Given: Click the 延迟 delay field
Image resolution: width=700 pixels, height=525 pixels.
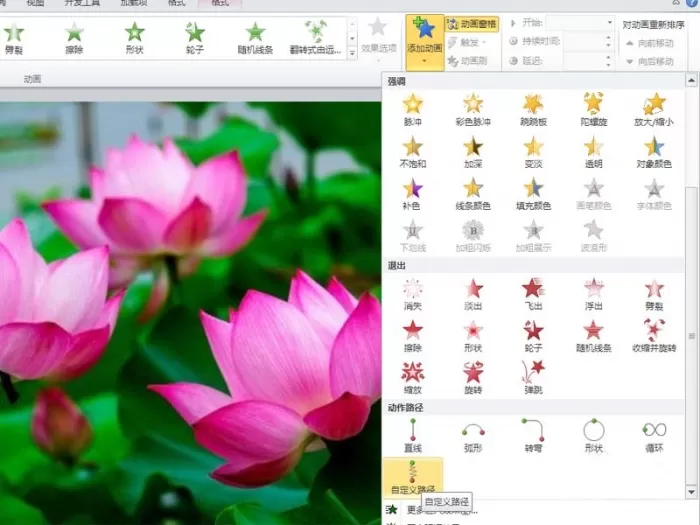Looking at the screenshot, I should tap(584, 61).
